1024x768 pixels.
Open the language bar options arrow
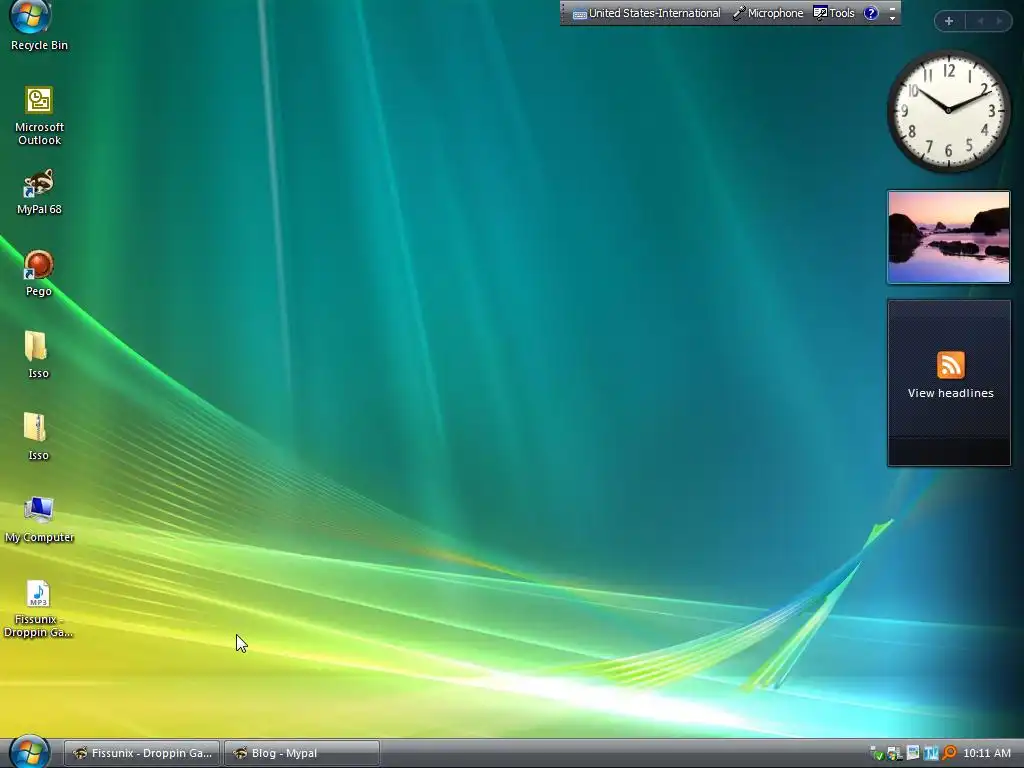pyautogui.click(x=892, y=19)
